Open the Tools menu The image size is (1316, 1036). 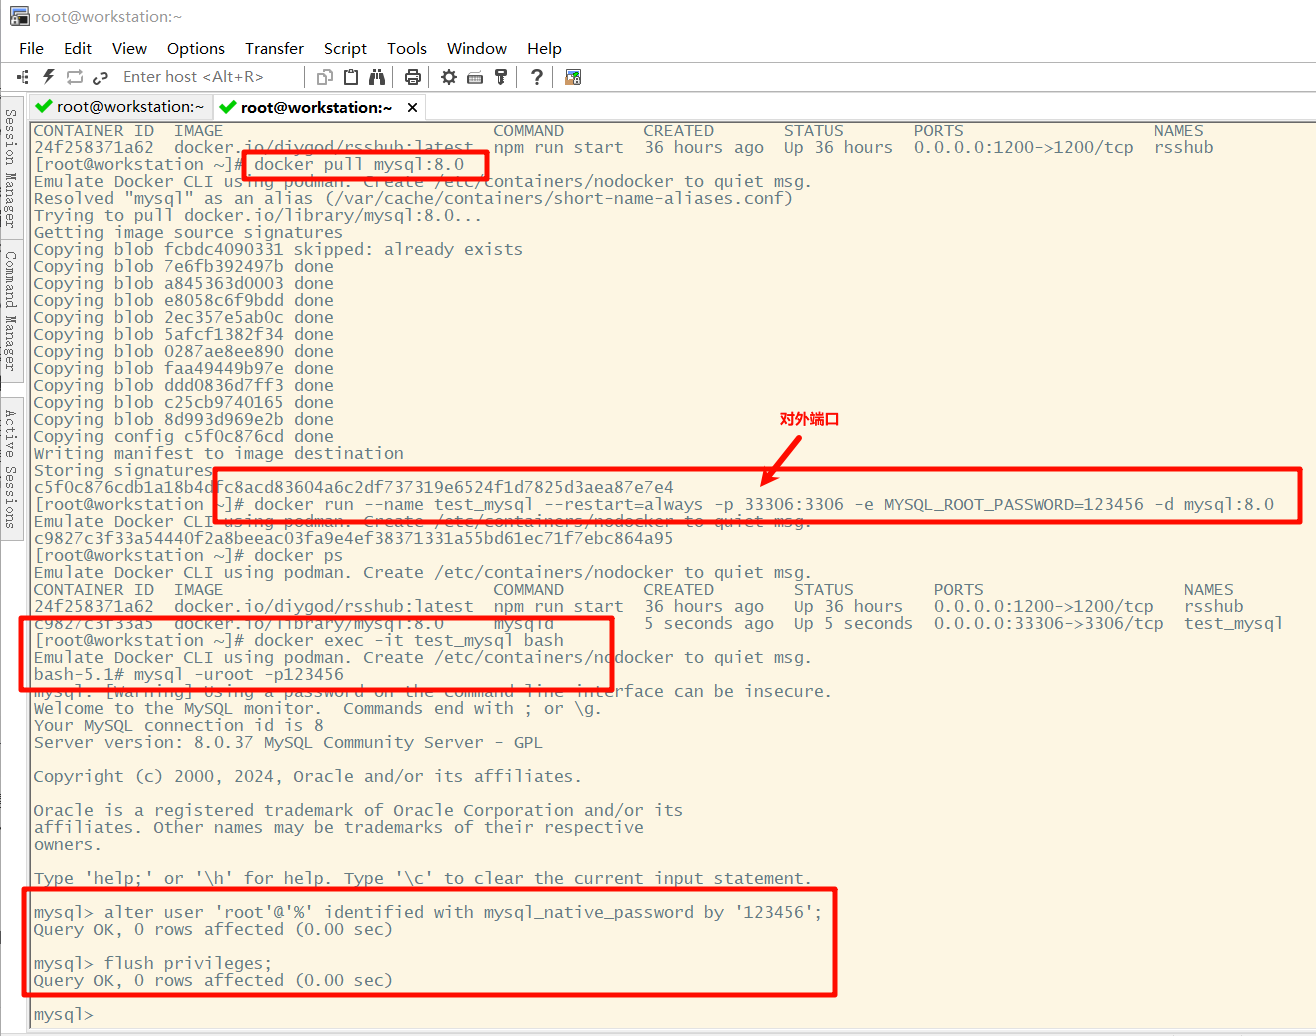tap(407, 48)
